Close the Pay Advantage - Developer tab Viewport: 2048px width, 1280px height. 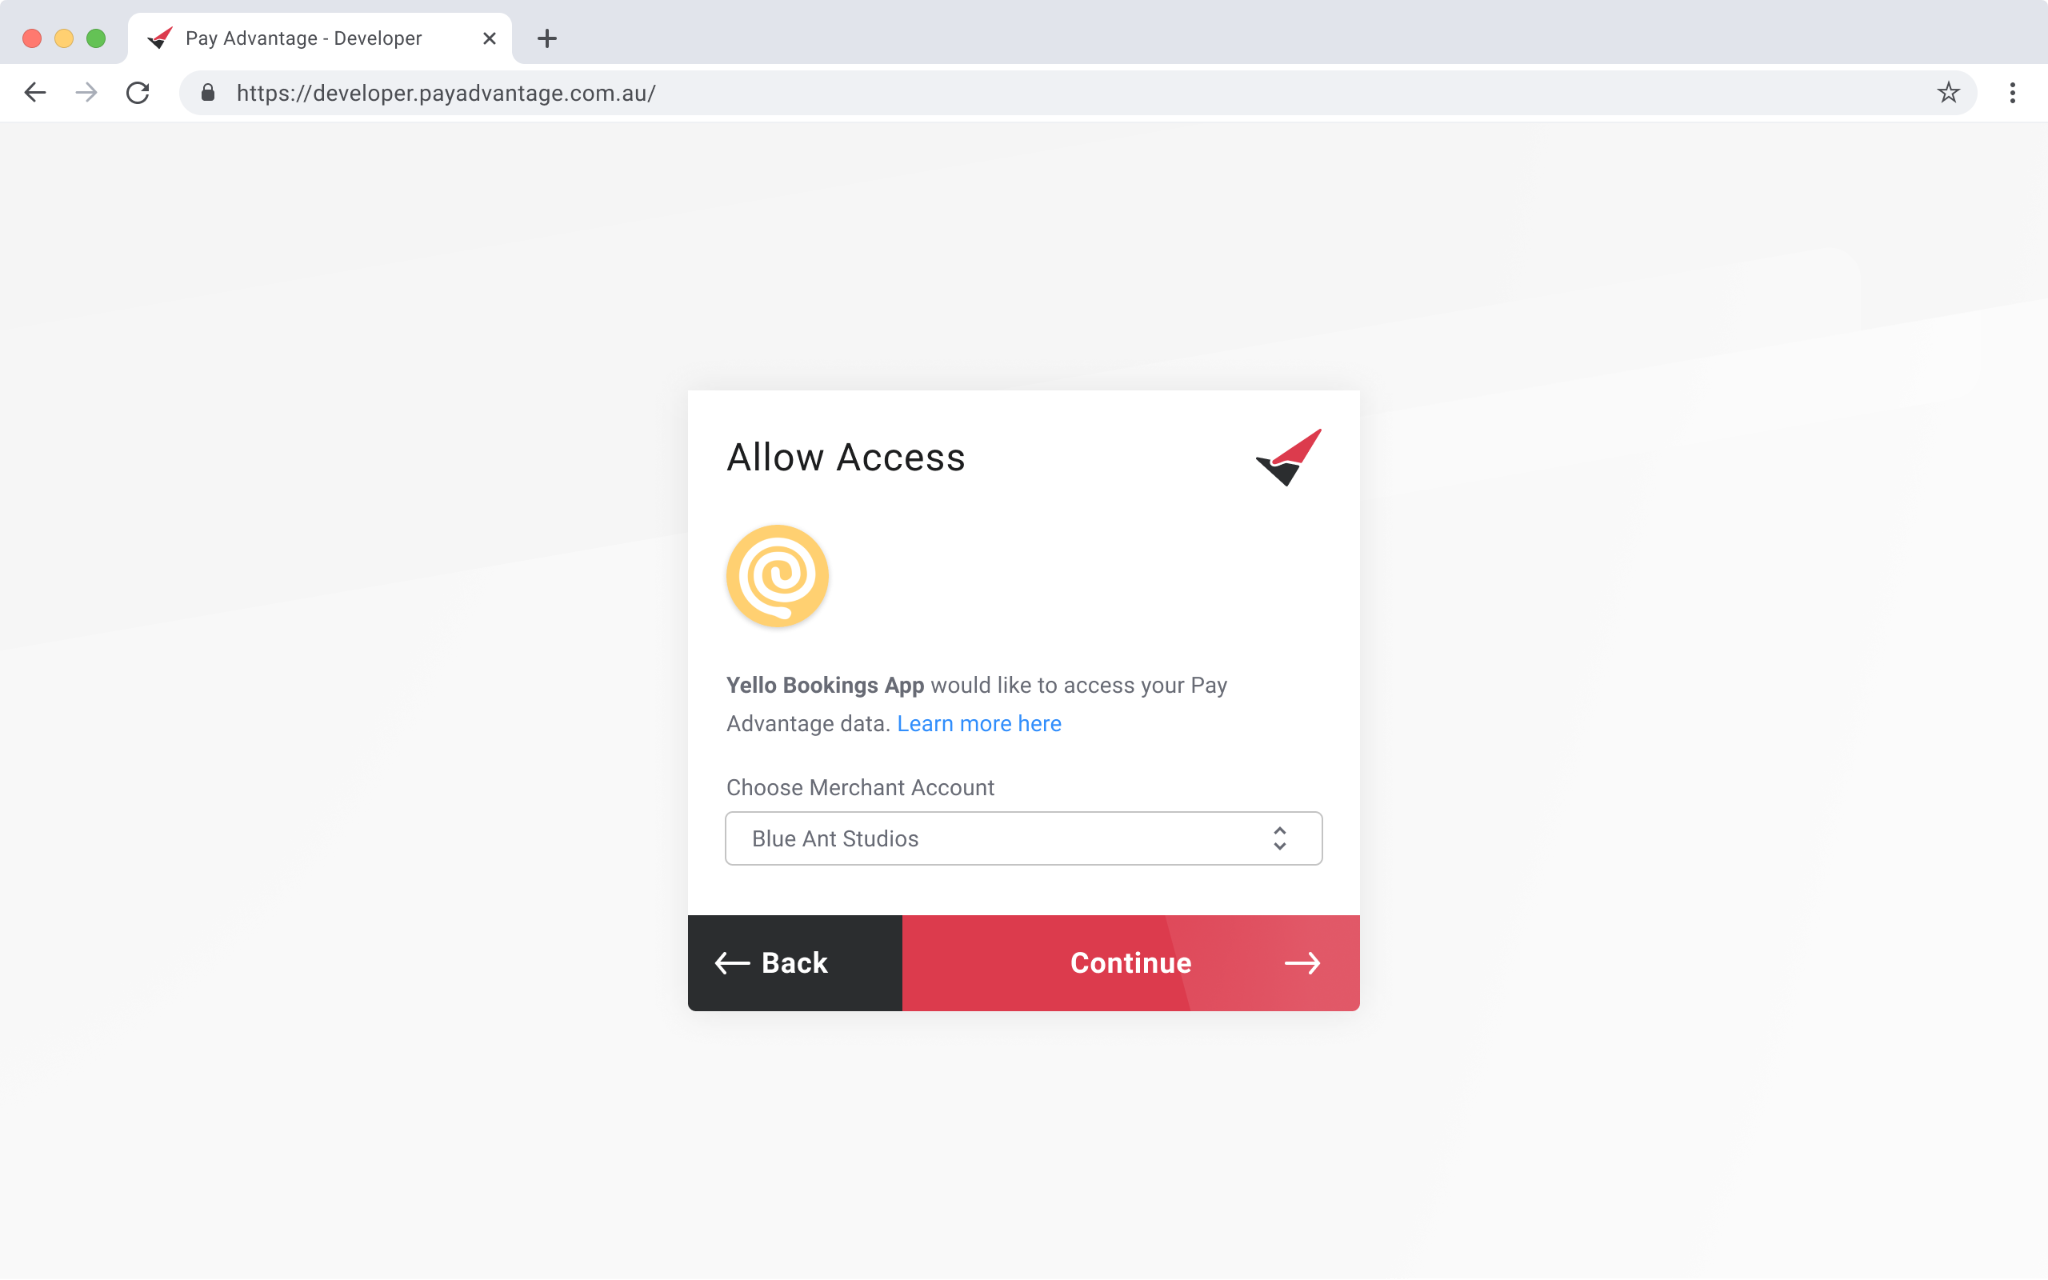pyautogui.click(x=489, y=39)
